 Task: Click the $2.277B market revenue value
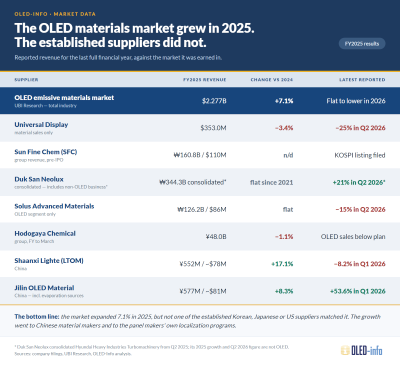coord(214,101)
